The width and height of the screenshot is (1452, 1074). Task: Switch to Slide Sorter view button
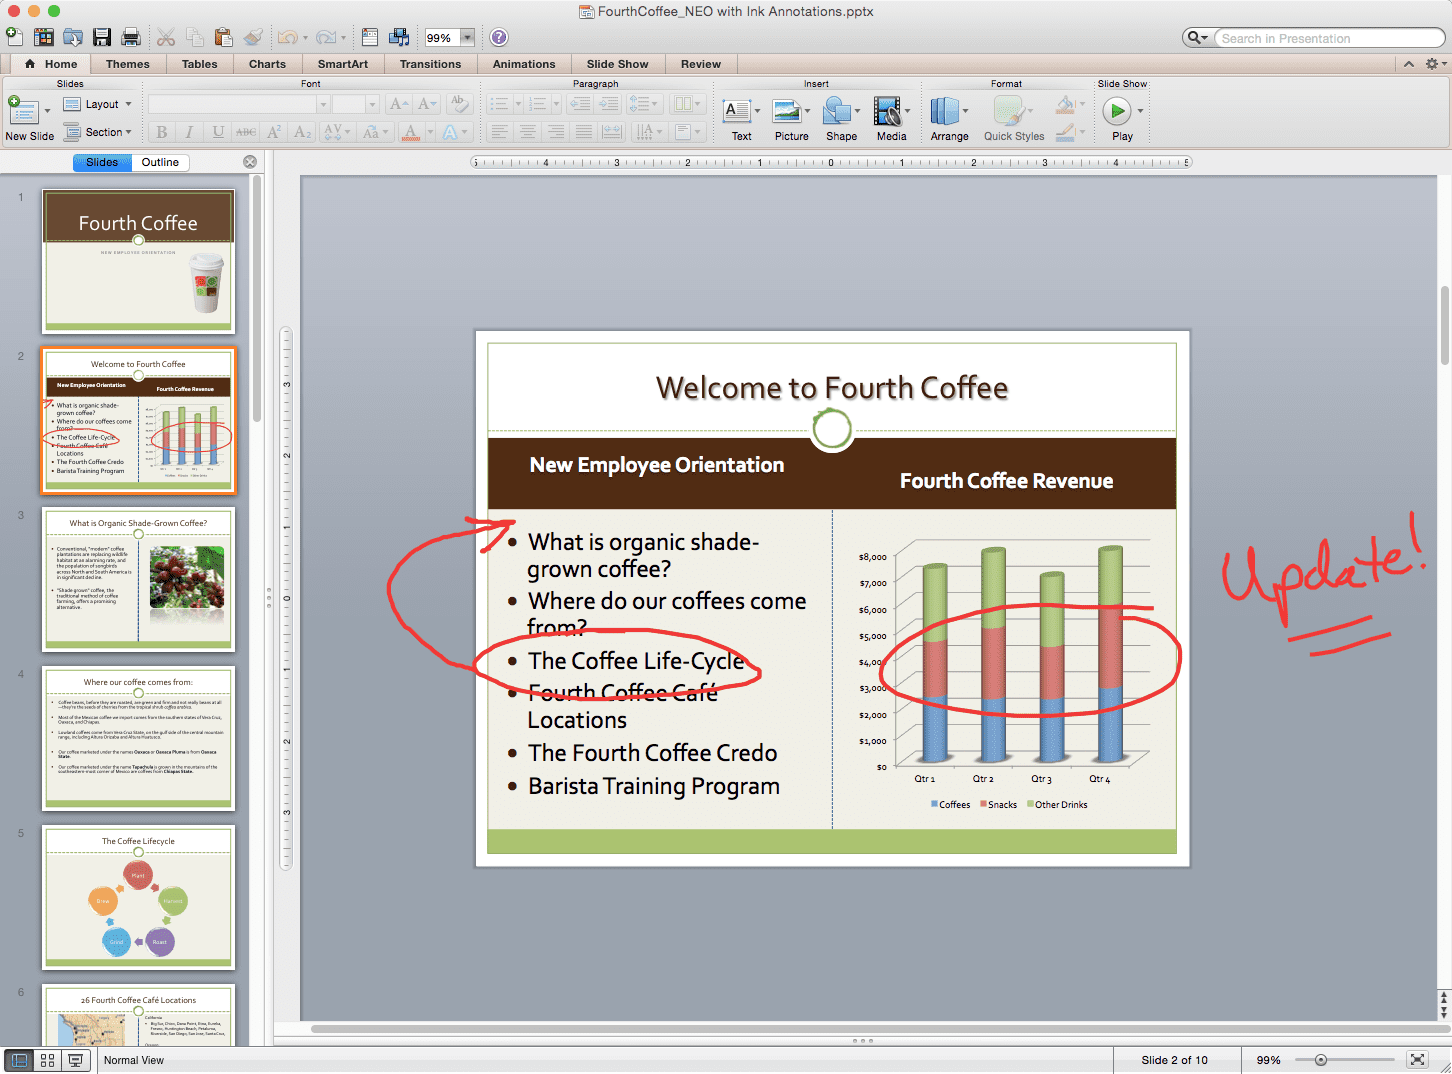(x=47, y=1060)
